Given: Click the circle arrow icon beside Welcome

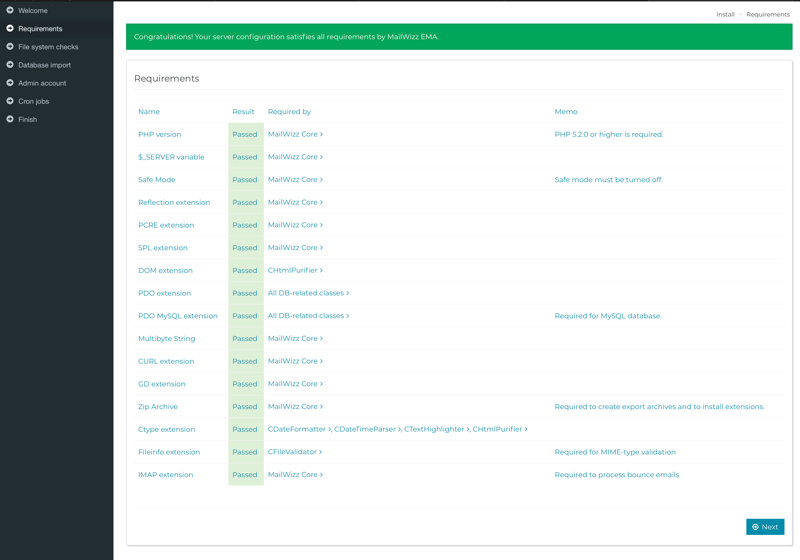Looking at the screenshot, I should (10, 10).
